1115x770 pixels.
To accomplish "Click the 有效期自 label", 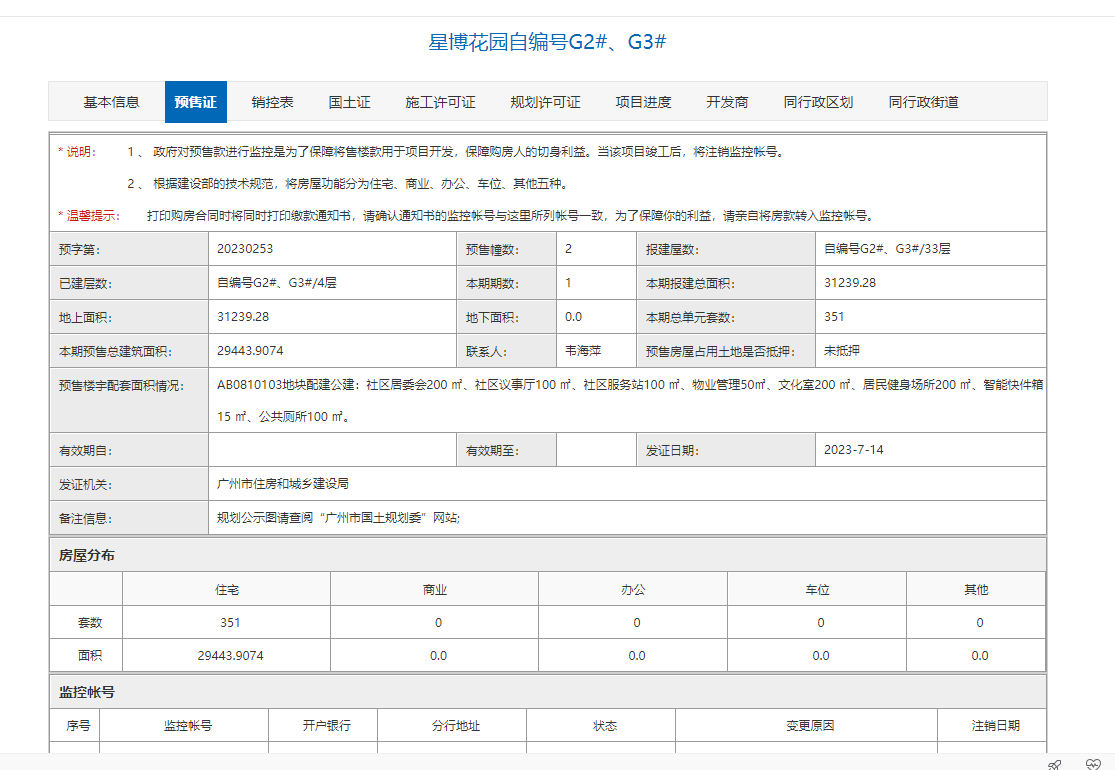I will tap(85, 451).
